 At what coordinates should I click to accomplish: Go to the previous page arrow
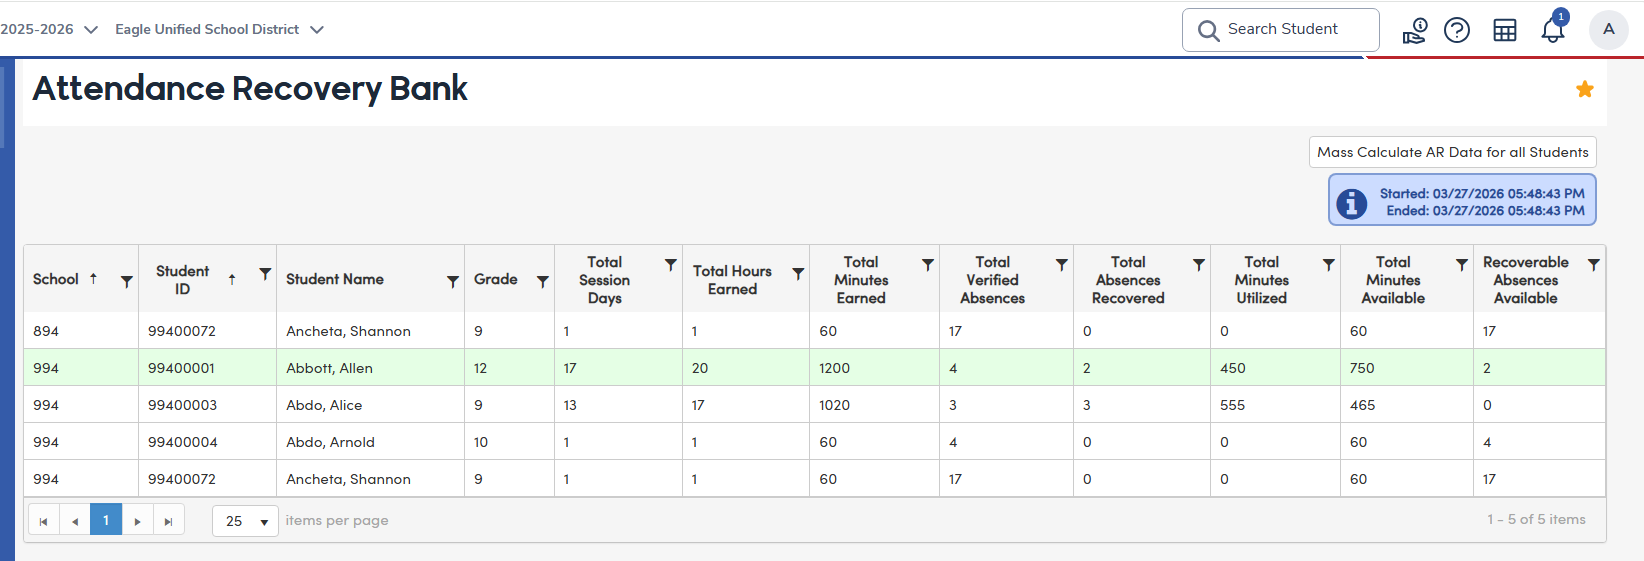75,521
